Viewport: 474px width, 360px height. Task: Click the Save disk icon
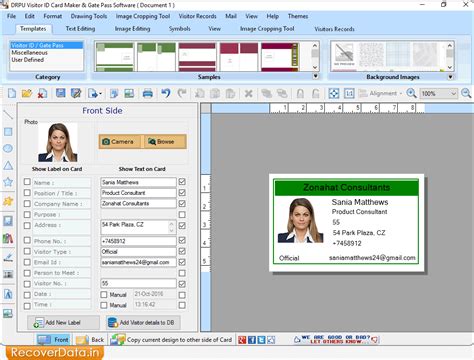pos(61,93)
